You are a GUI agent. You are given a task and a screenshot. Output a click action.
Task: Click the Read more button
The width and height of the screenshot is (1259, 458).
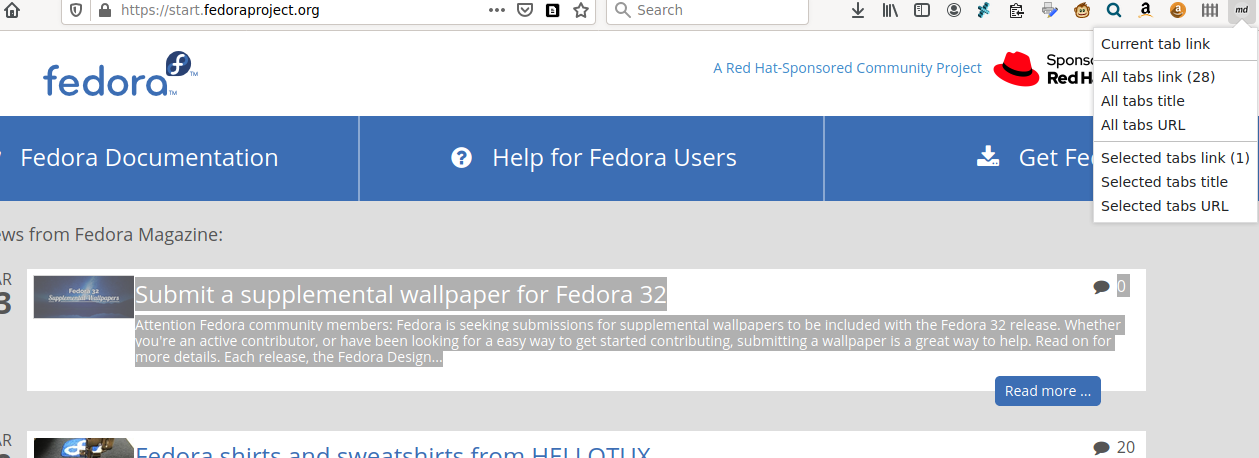1048,391
